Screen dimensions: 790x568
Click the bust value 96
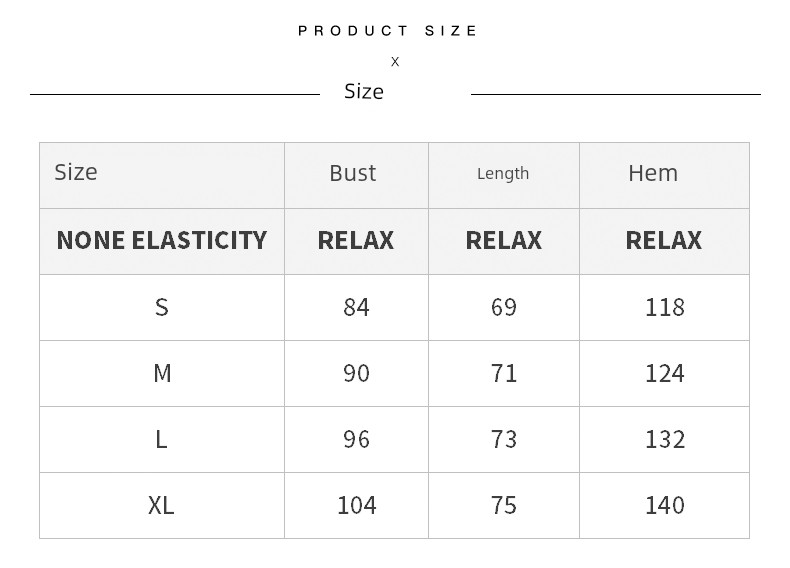click(x=356, y=439)
